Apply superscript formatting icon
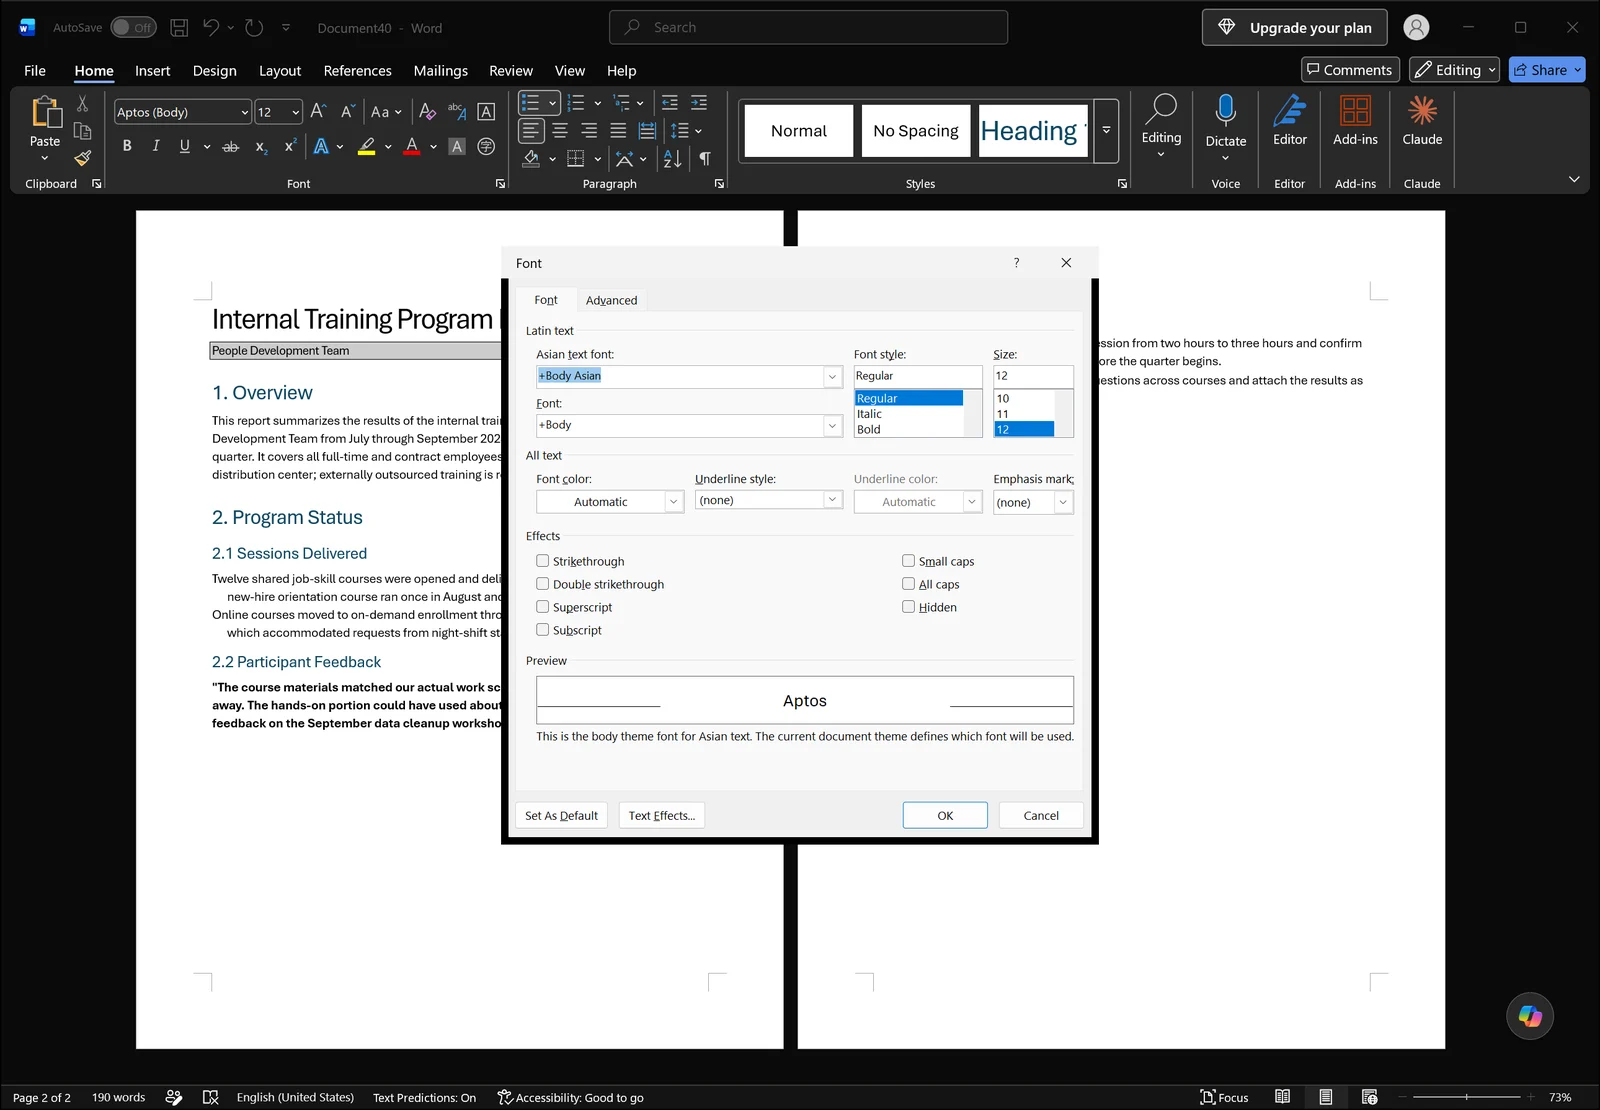The image size is (1600, 1110). point(290,146)
